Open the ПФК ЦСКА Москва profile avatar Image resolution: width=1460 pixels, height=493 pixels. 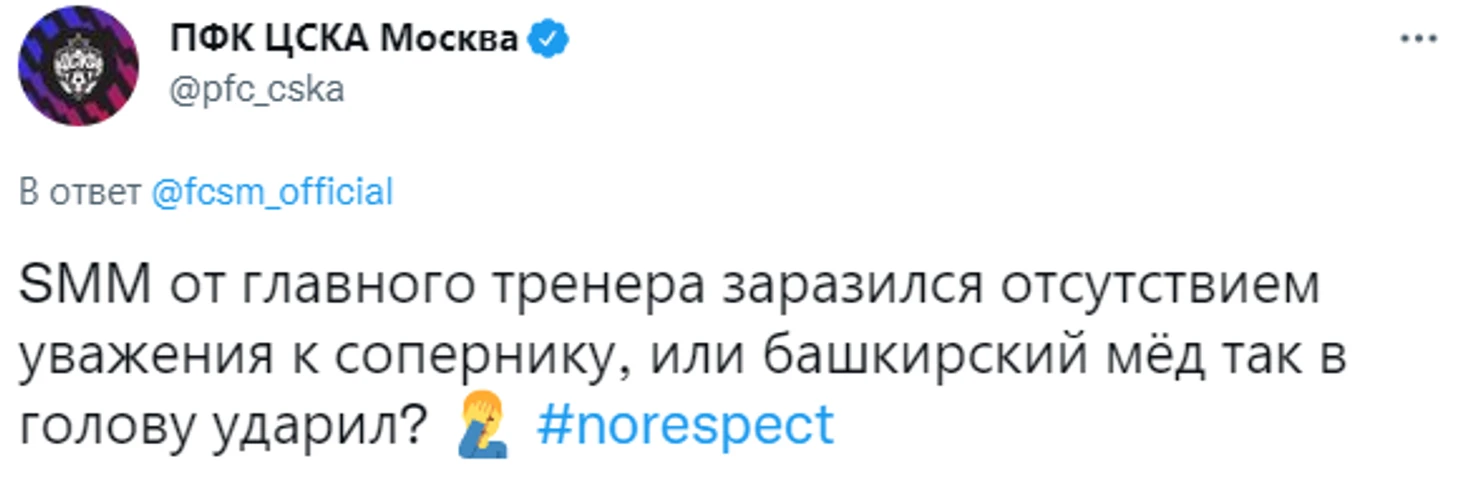click(x=79, y=68)
